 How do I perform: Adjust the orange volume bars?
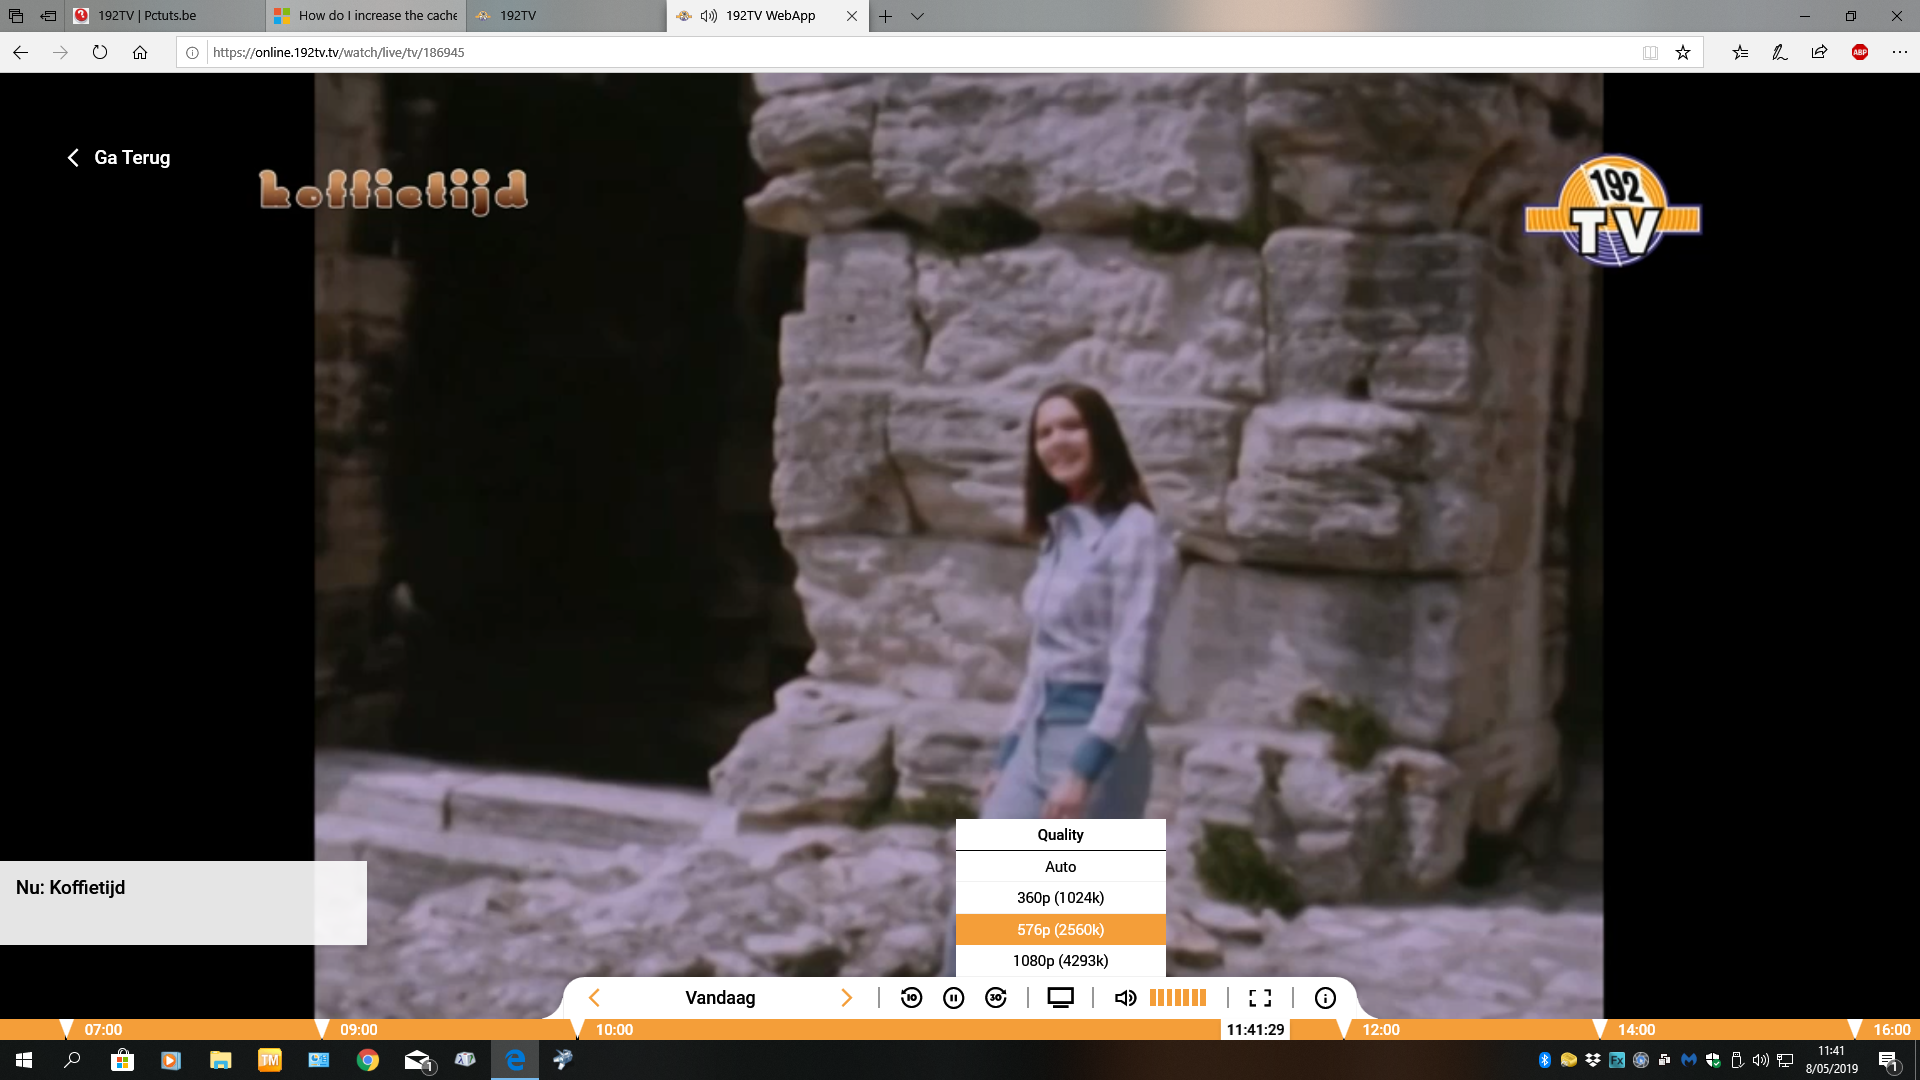click(x=1178, y=998)
